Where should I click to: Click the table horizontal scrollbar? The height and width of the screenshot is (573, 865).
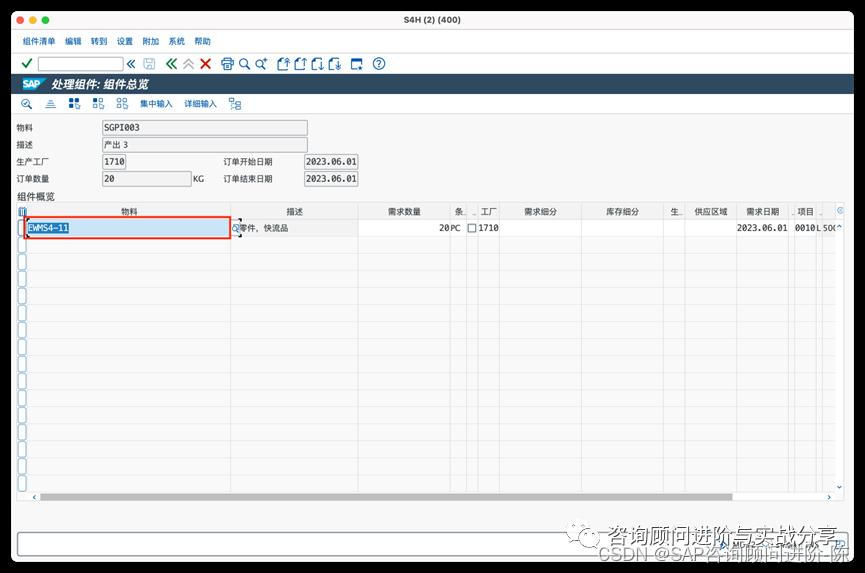click(x=386, y=497)
